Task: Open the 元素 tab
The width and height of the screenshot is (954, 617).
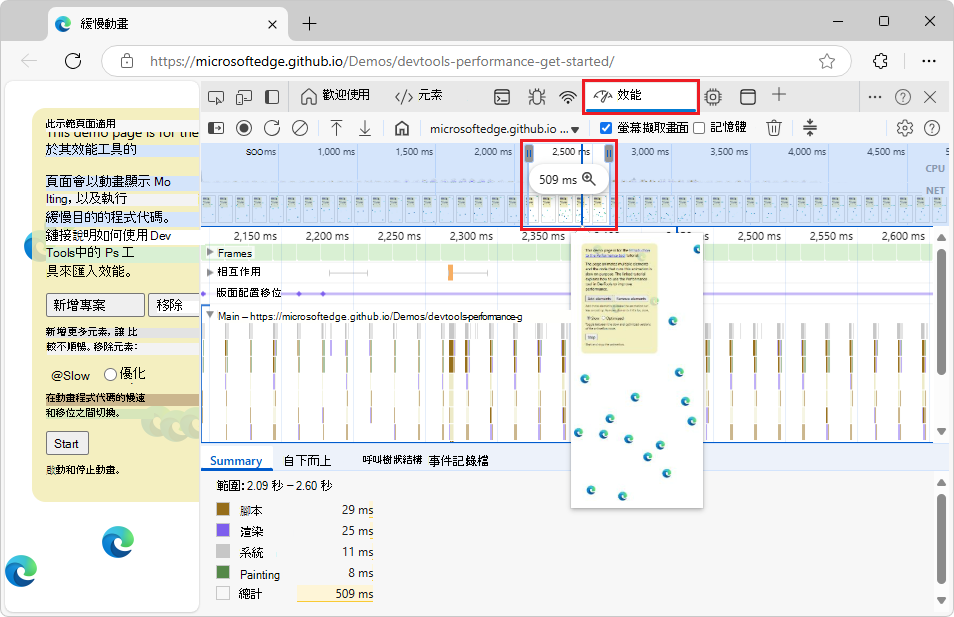Action: tap(419, 96)
